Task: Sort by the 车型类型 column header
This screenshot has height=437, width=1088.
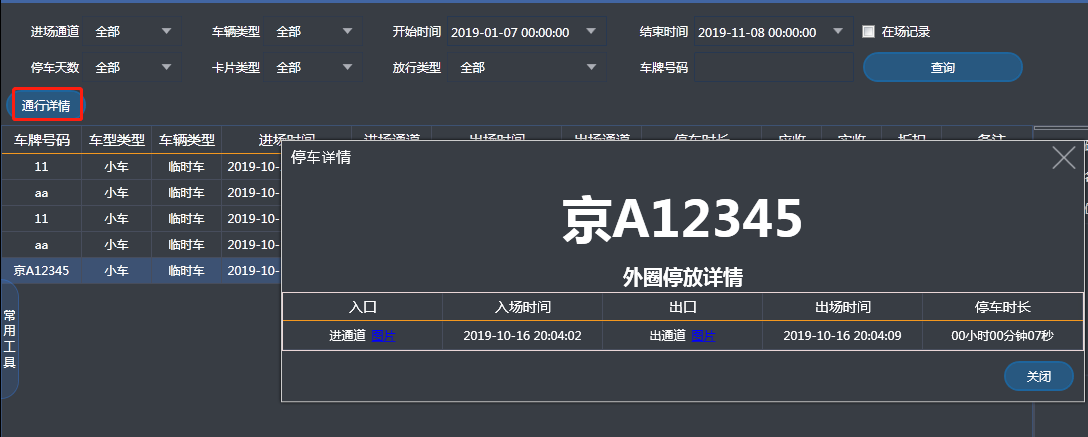Action: [x=117, y=140]
